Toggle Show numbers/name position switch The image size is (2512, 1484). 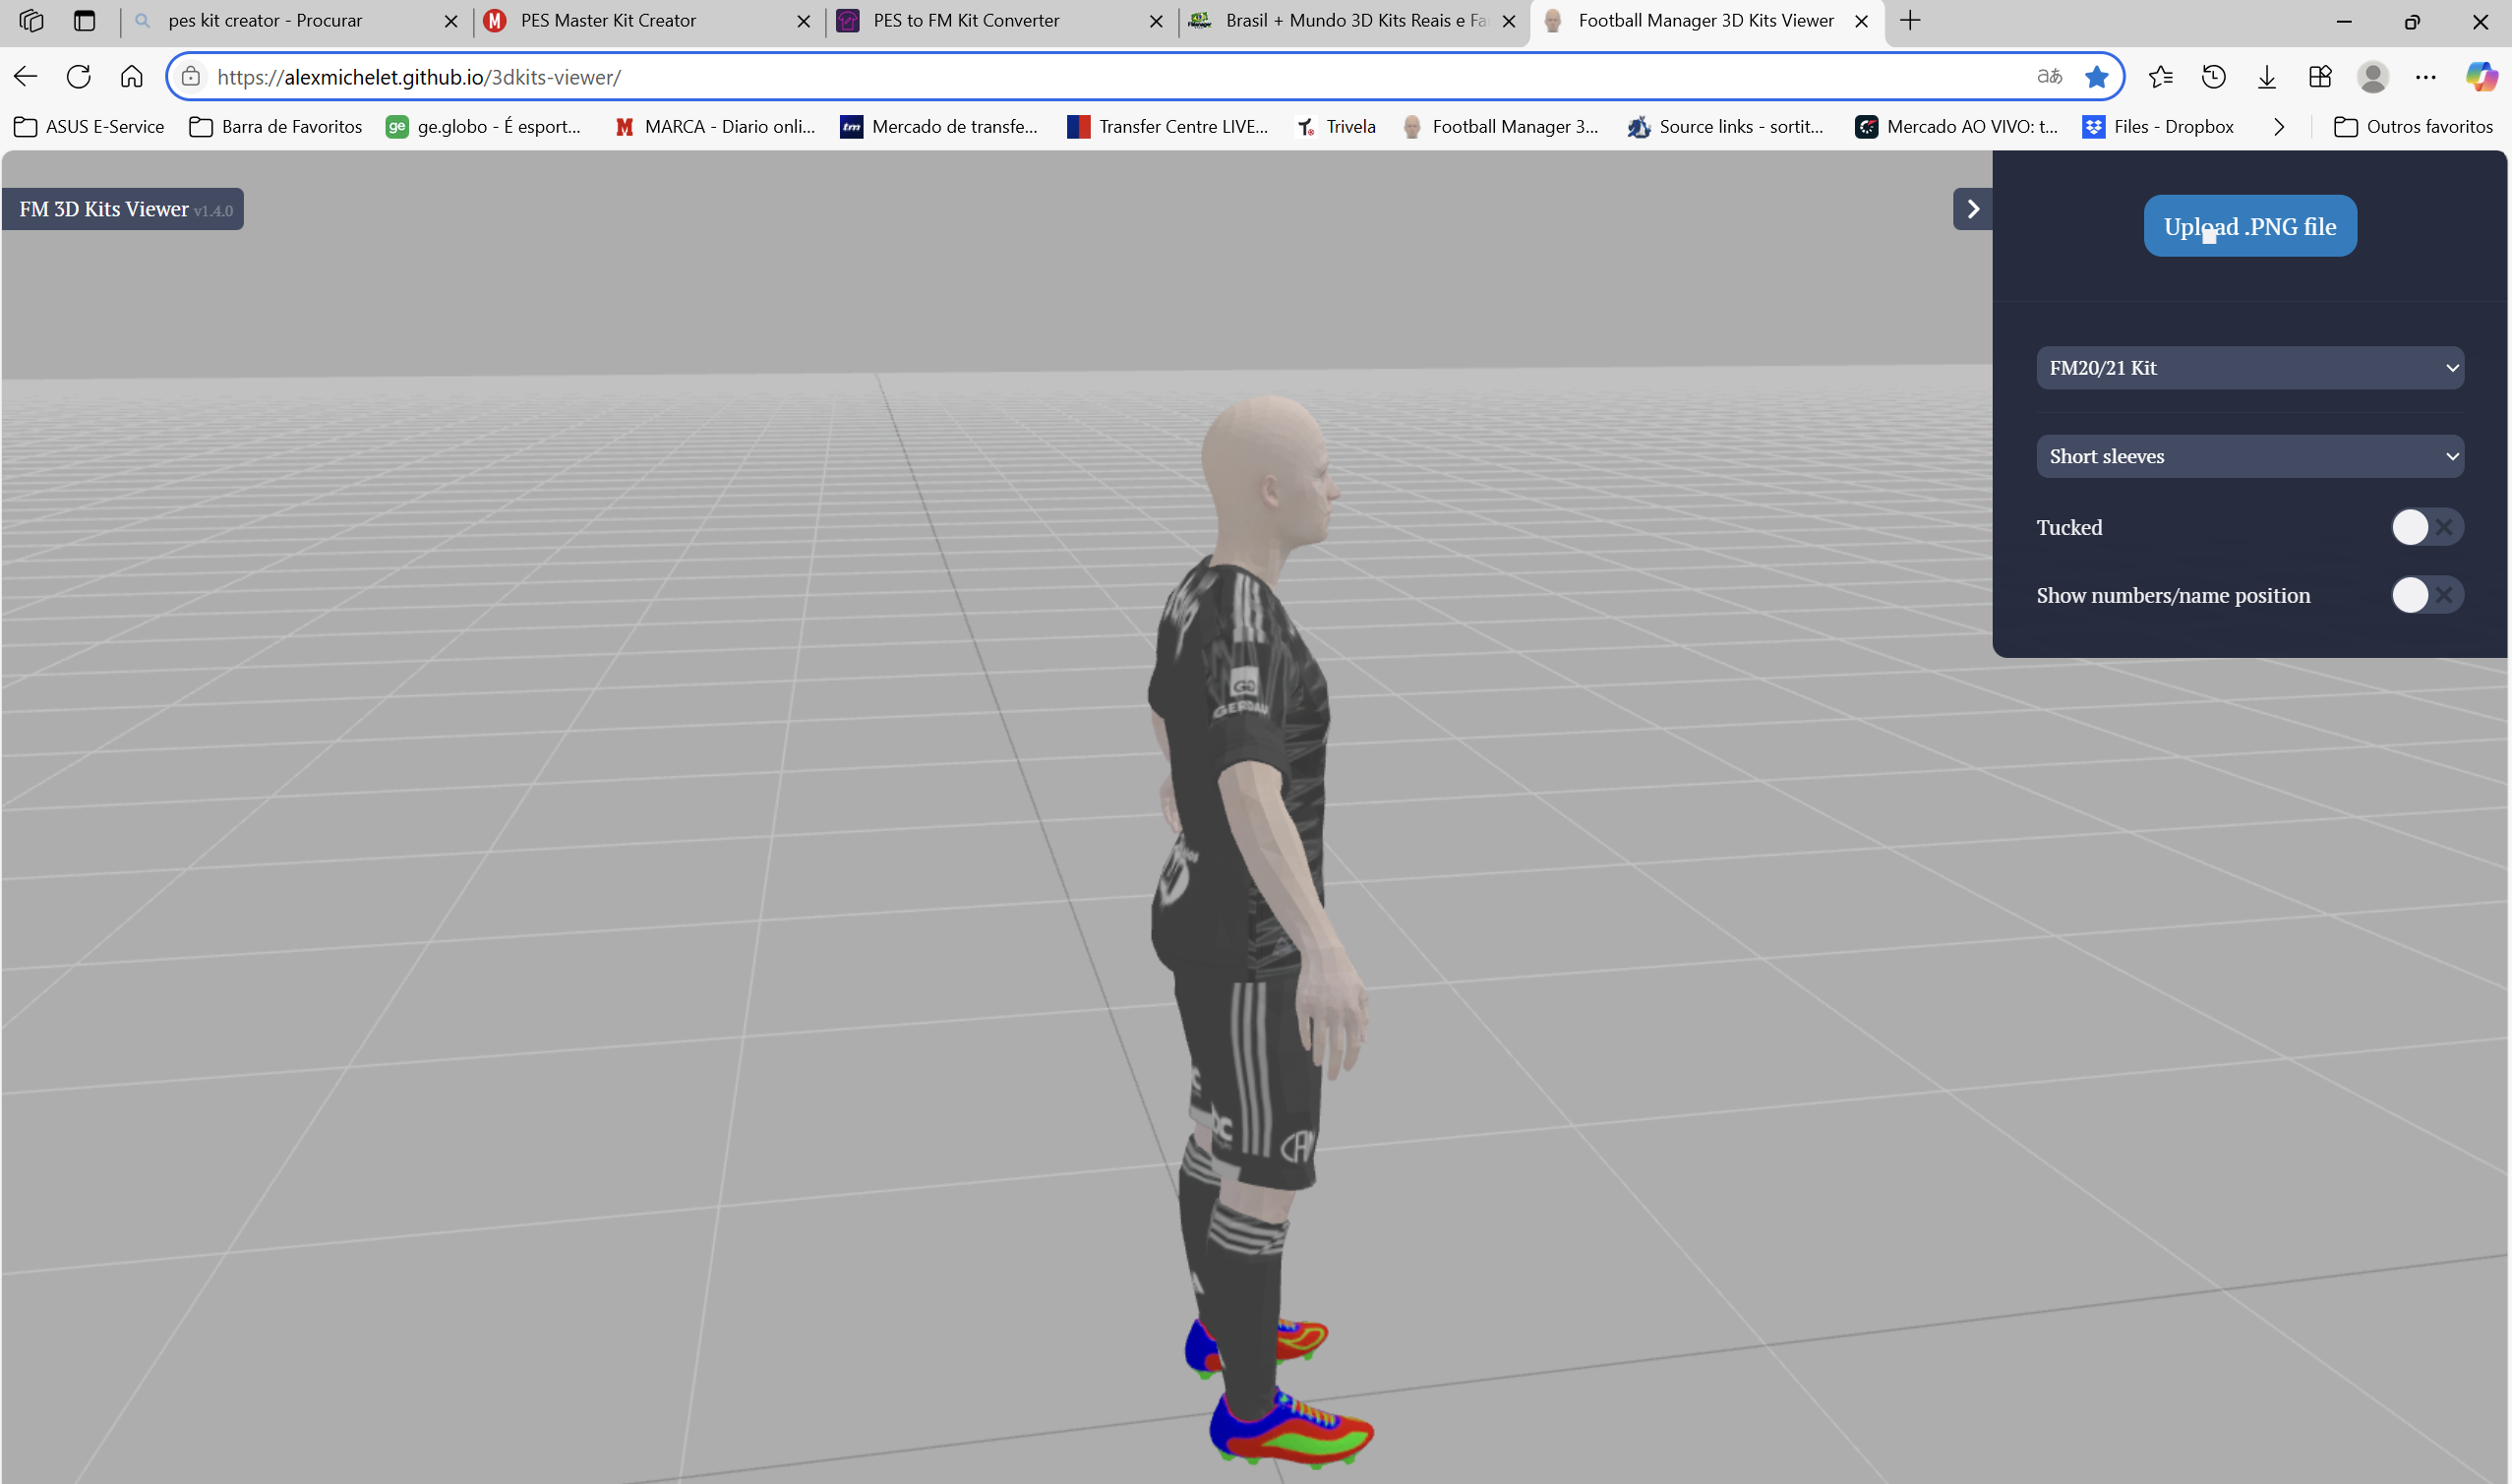[2426, 595]
